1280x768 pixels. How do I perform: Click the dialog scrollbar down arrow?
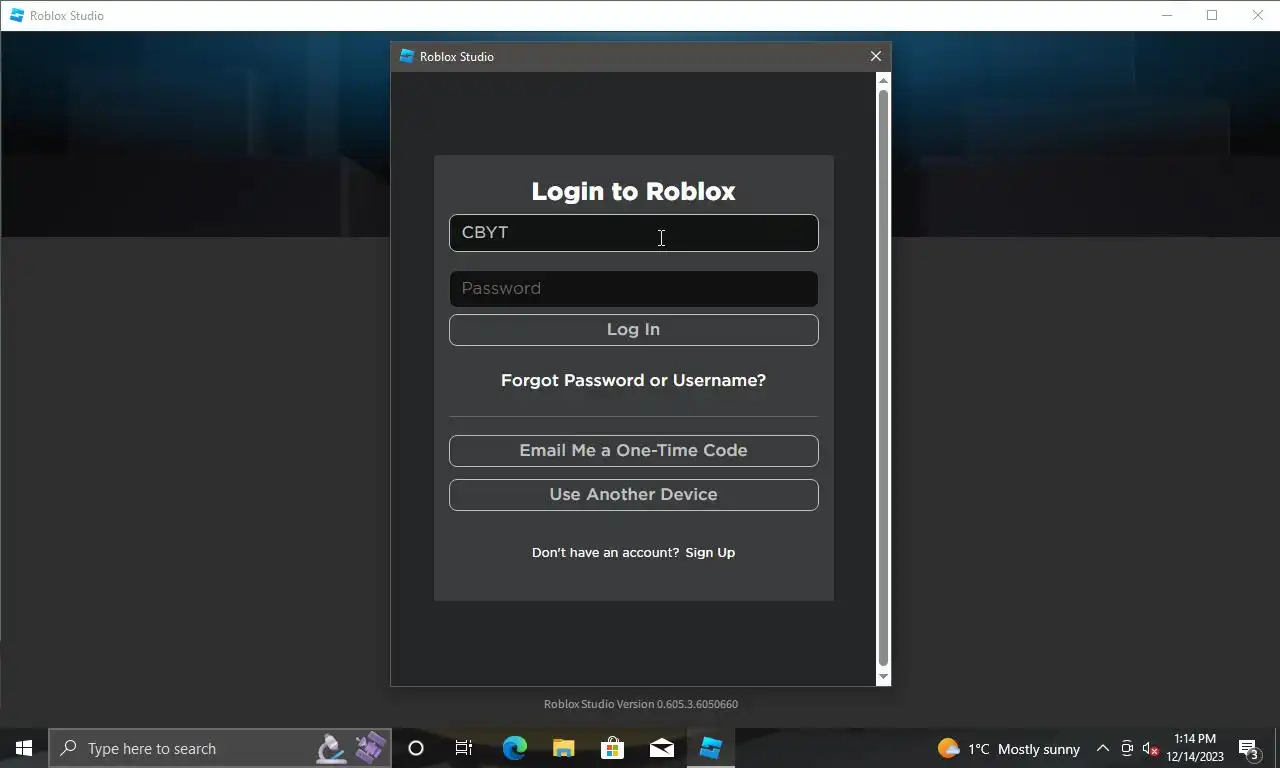[x=883, y=677]
